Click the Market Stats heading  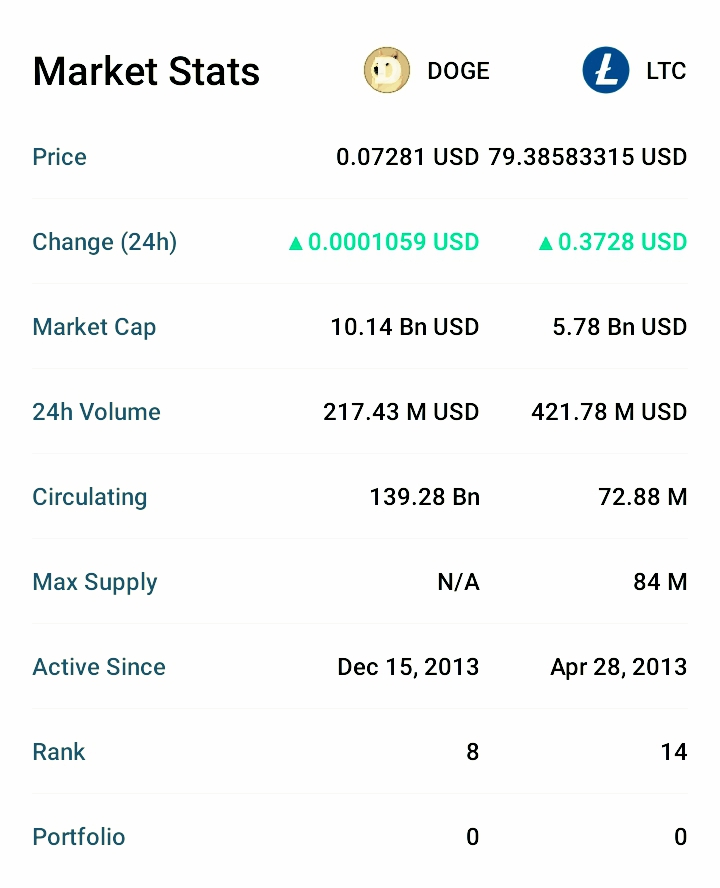(146, 71)
